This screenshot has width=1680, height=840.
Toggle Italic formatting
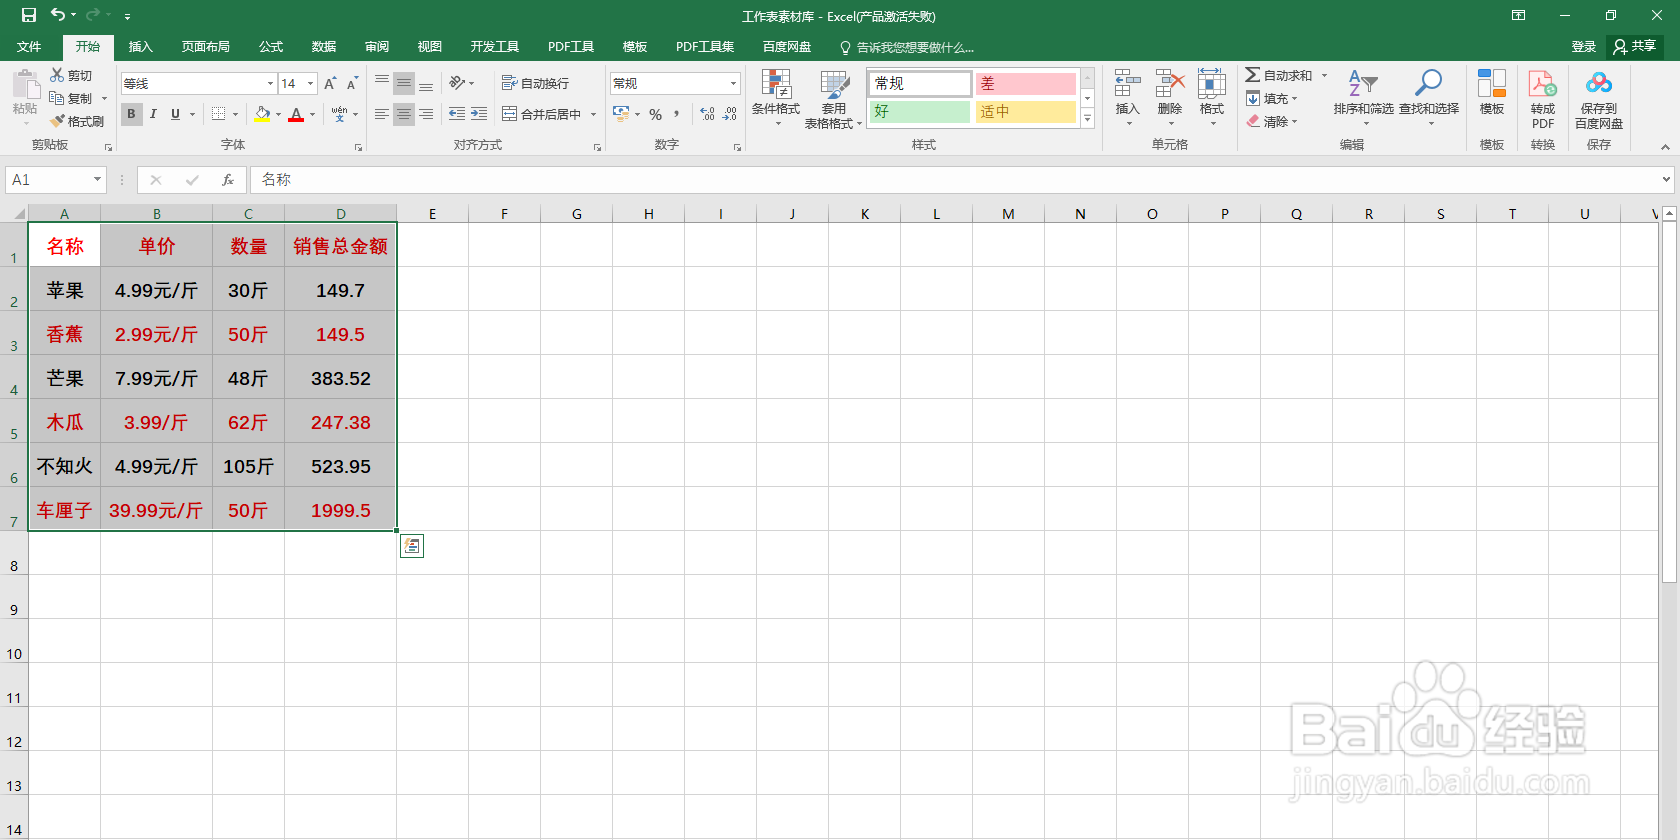tap(153, 114)
